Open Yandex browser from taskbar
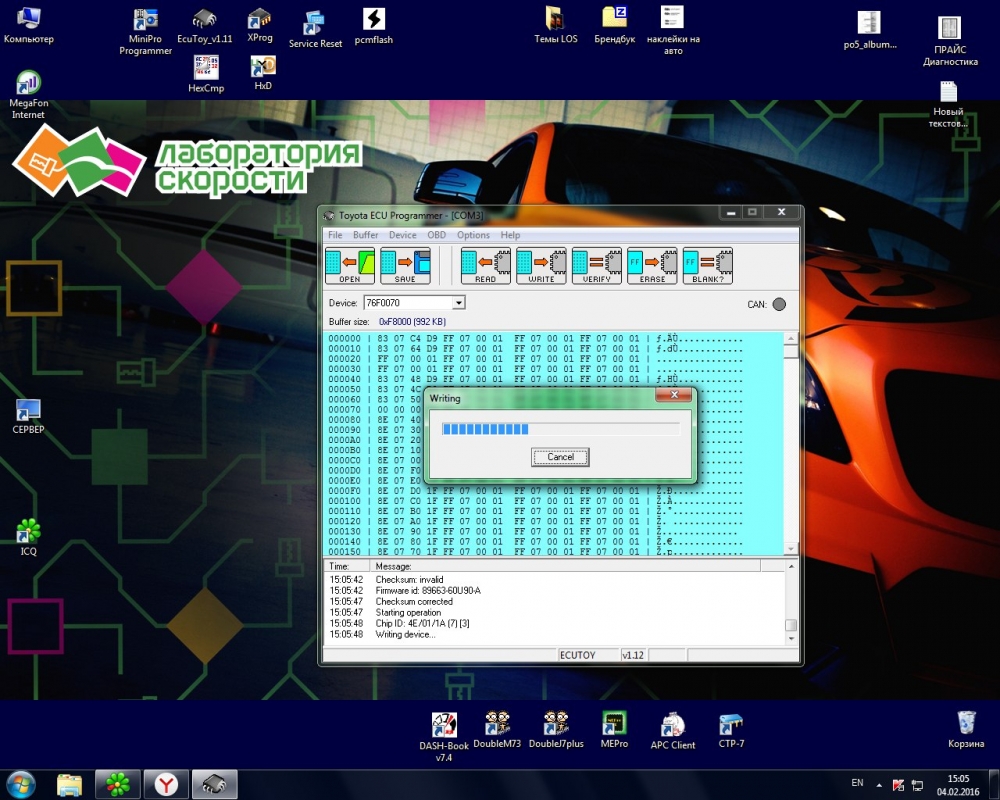1000x800 pixels. (x=166, y=784)
